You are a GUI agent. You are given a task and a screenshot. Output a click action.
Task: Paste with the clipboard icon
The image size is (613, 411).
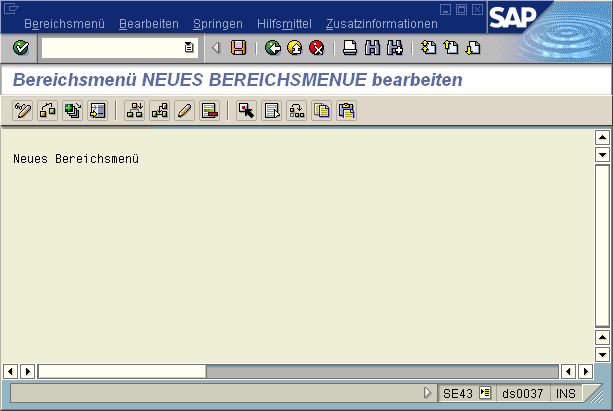click(x=347, y=111)
